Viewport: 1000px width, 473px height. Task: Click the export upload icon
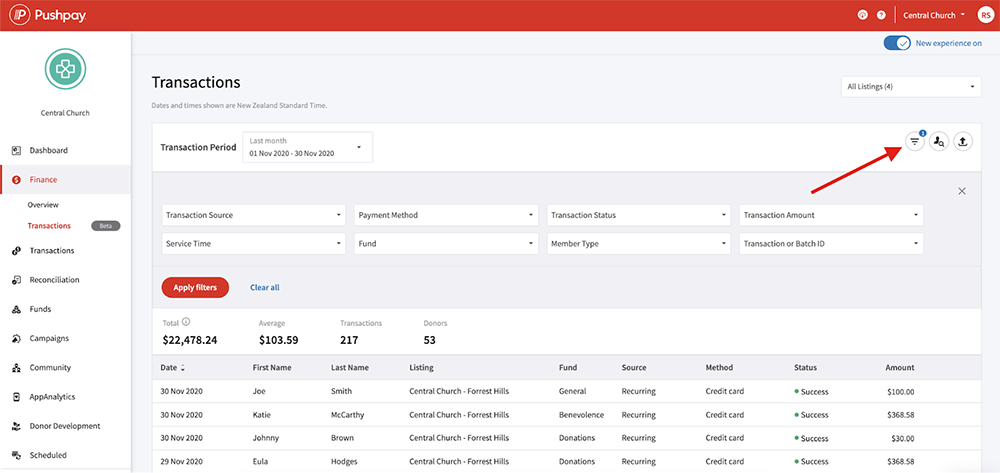[x=962, y=142]
